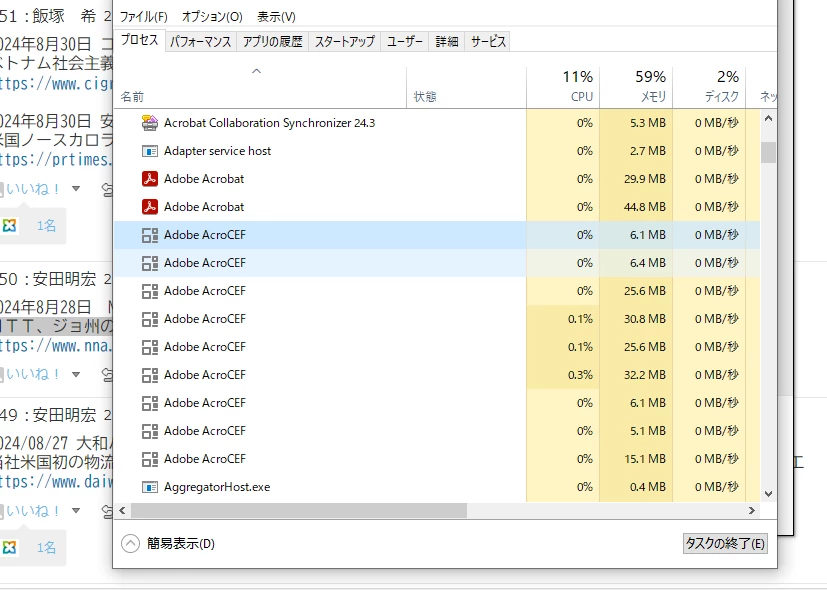
Task: Switch to the パフォーマンス tab
Action: coord(200,42)
